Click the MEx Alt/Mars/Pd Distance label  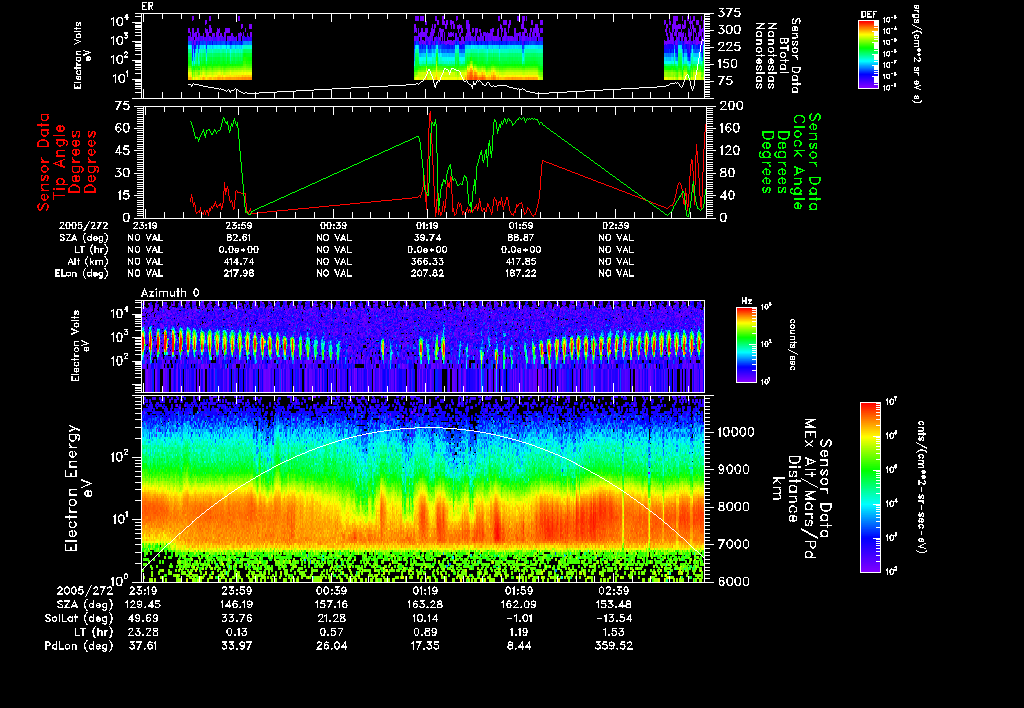[801, 489]
